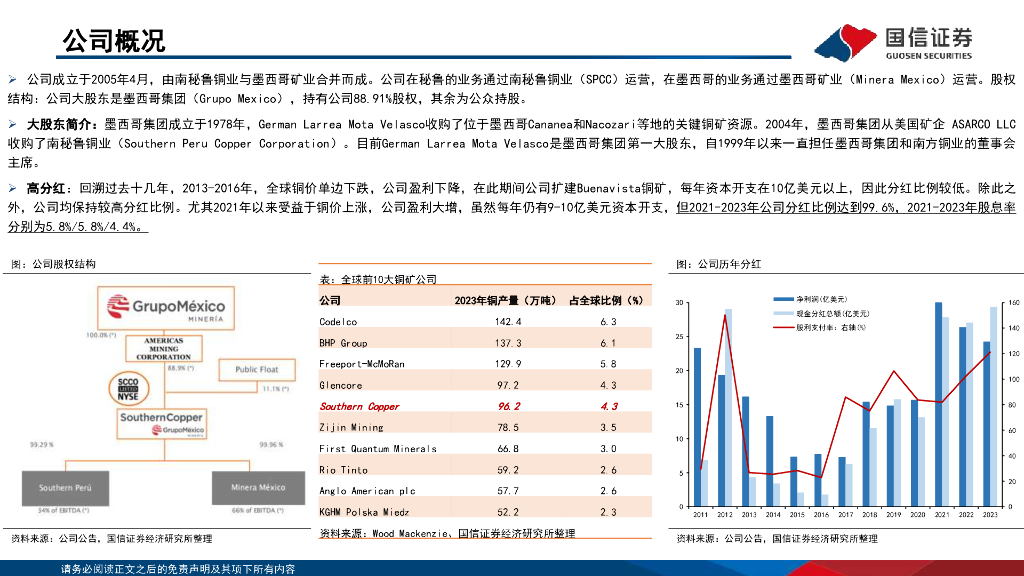Click the 2023 label on chart x-axis
This screenshot has height=576, width=1024.
990,515
